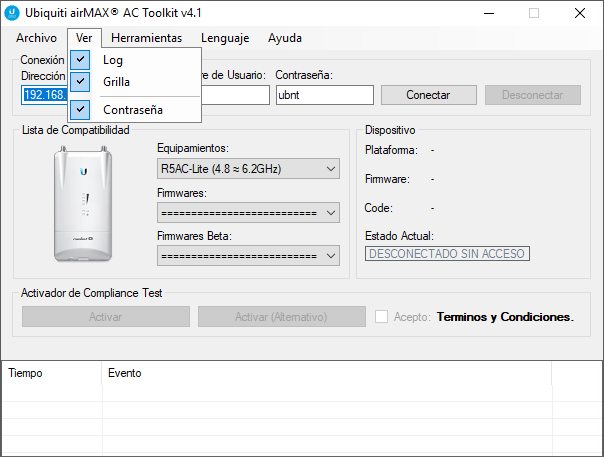The width and height of the screenshot is (604, 457).
Task: Toggle the Log view menu option
Action: tap(134, 60)
